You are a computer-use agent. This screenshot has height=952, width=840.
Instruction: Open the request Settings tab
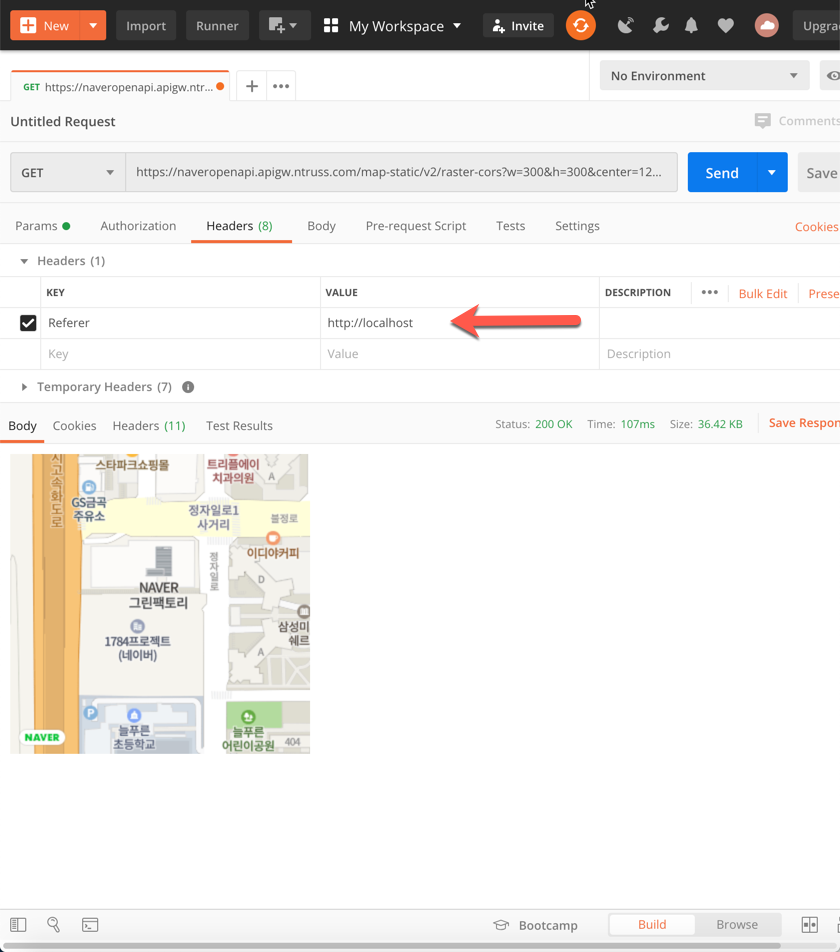pos(577,226)
